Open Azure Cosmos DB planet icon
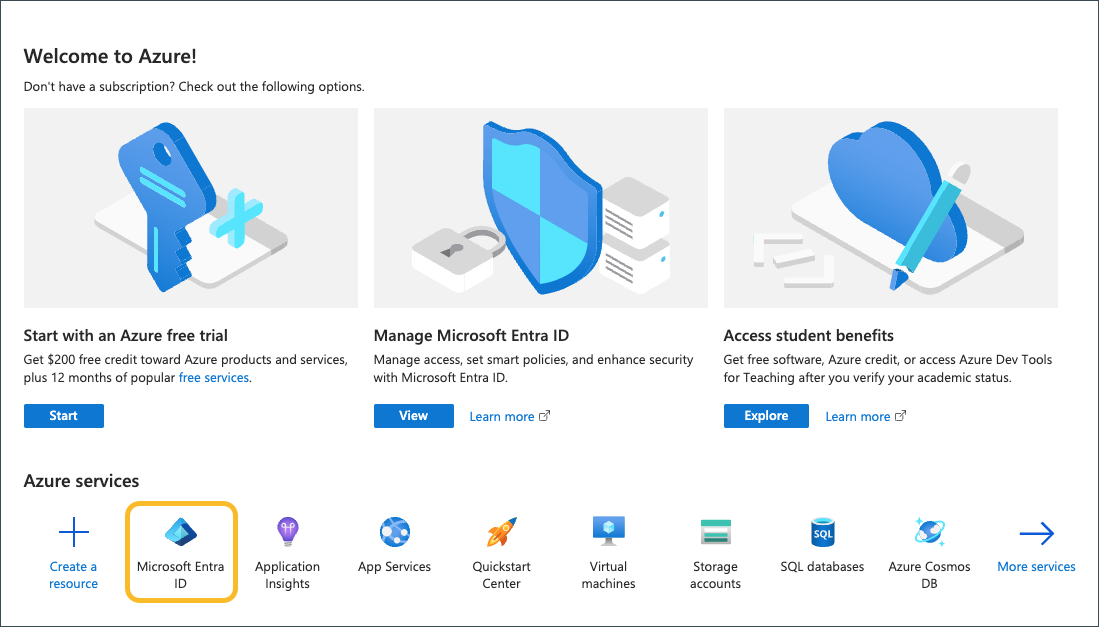Screen dimensions: 1099x627 [x=929, y=532]
